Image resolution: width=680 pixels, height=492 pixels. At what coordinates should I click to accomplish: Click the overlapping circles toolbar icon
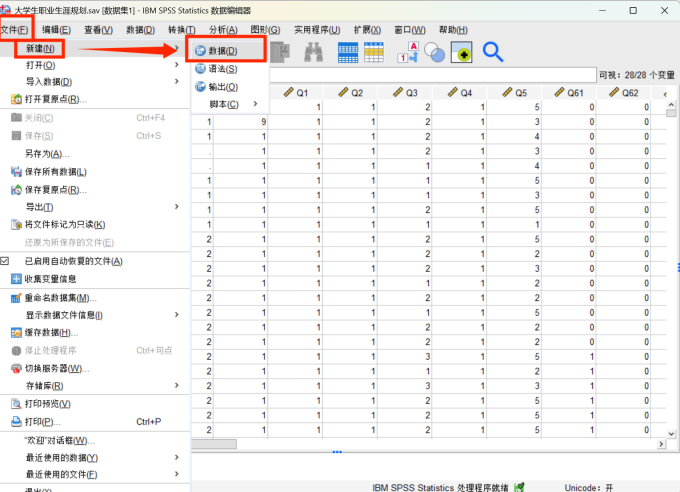point(436,52)
